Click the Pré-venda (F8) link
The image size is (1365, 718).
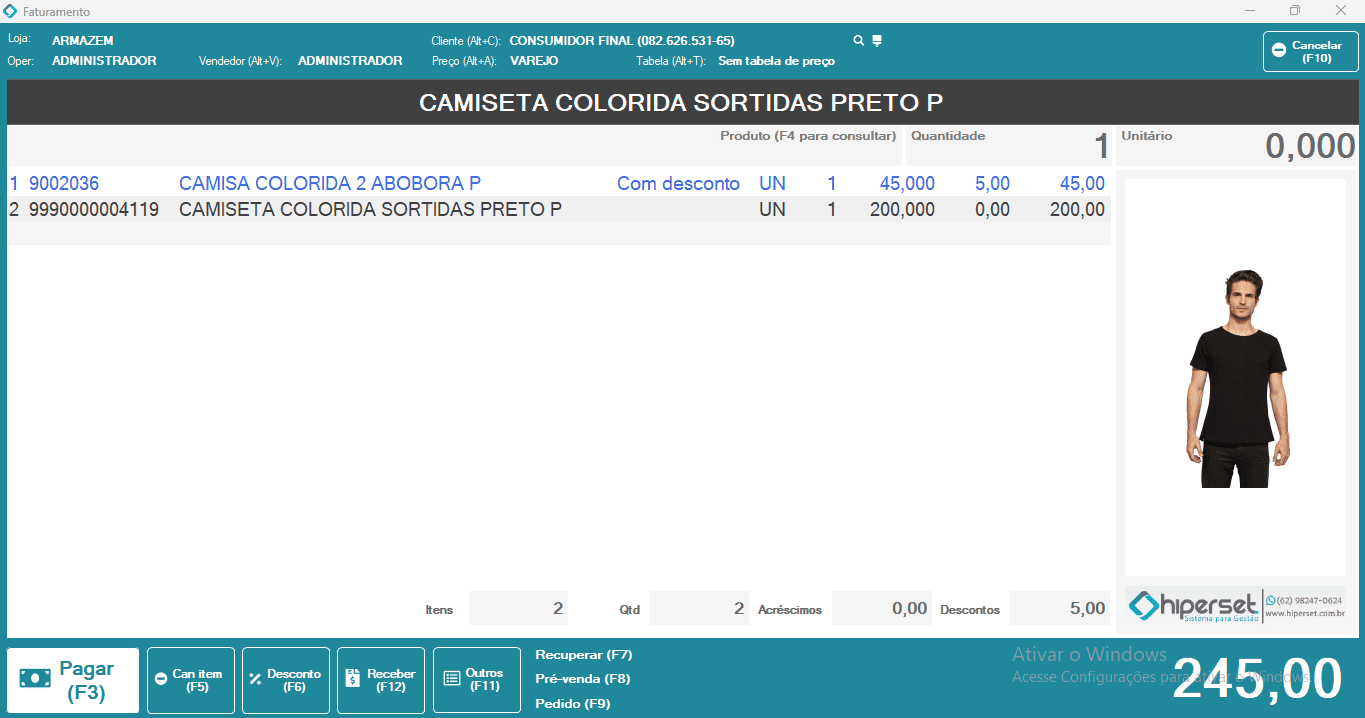click(582, 679)
